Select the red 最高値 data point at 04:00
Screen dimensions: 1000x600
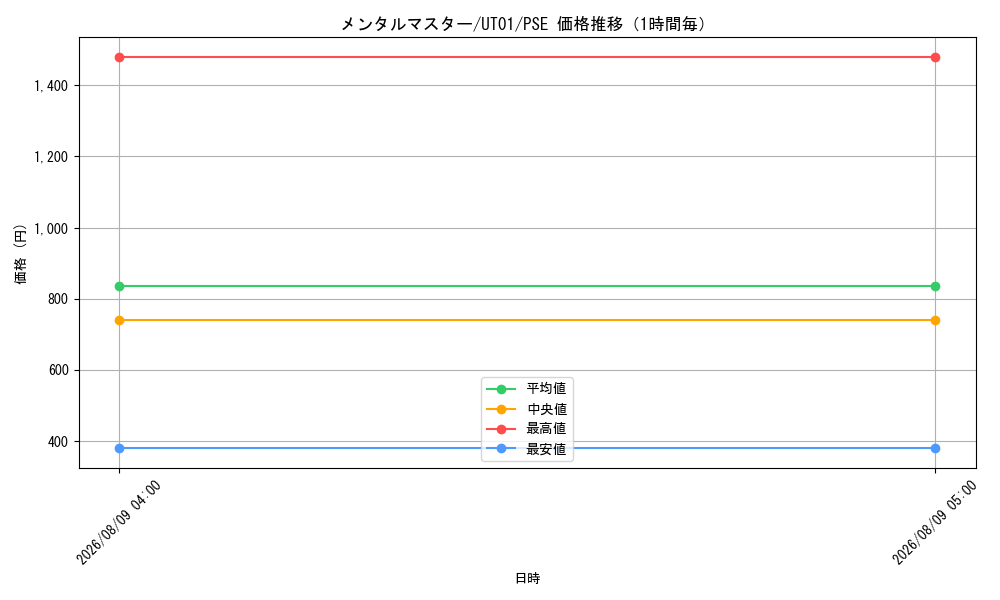[119, 57]
